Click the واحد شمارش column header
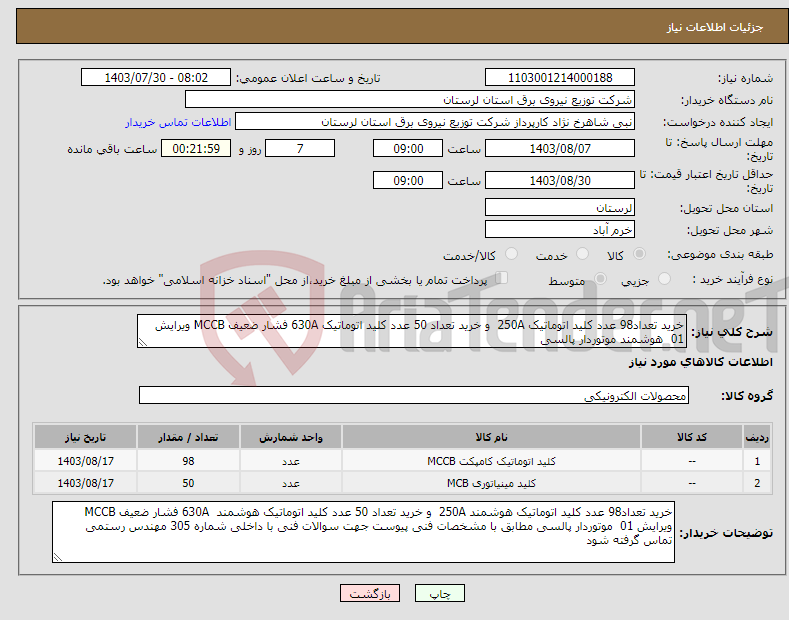Screen dimensions: 789x620 [291, 437]
